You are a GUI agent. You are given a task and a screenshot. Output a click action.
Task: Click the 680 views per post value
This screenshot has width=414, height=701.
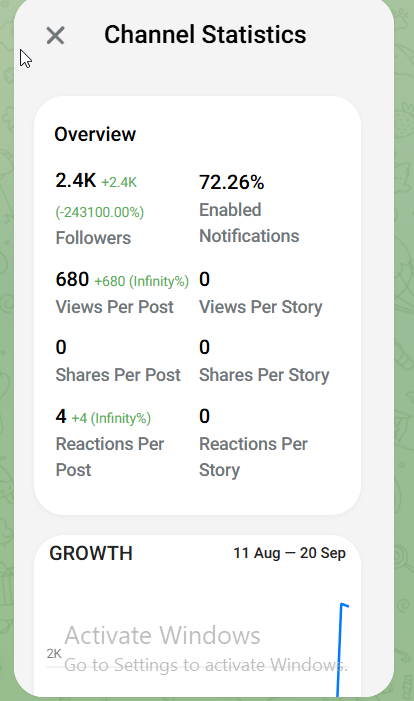(x=72, y=279)
